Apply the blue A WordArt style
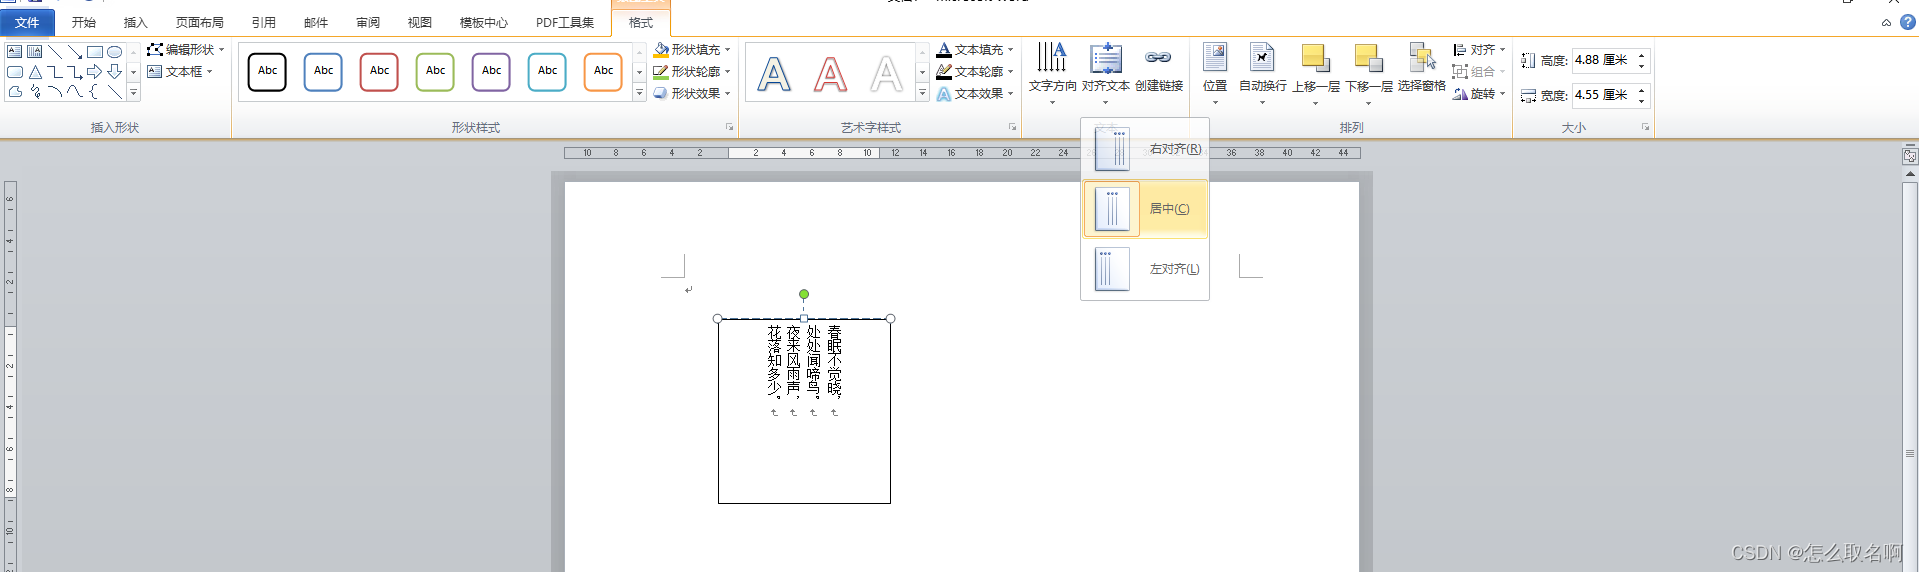This screenshot has width=1919, height=572. pos(774,74)
